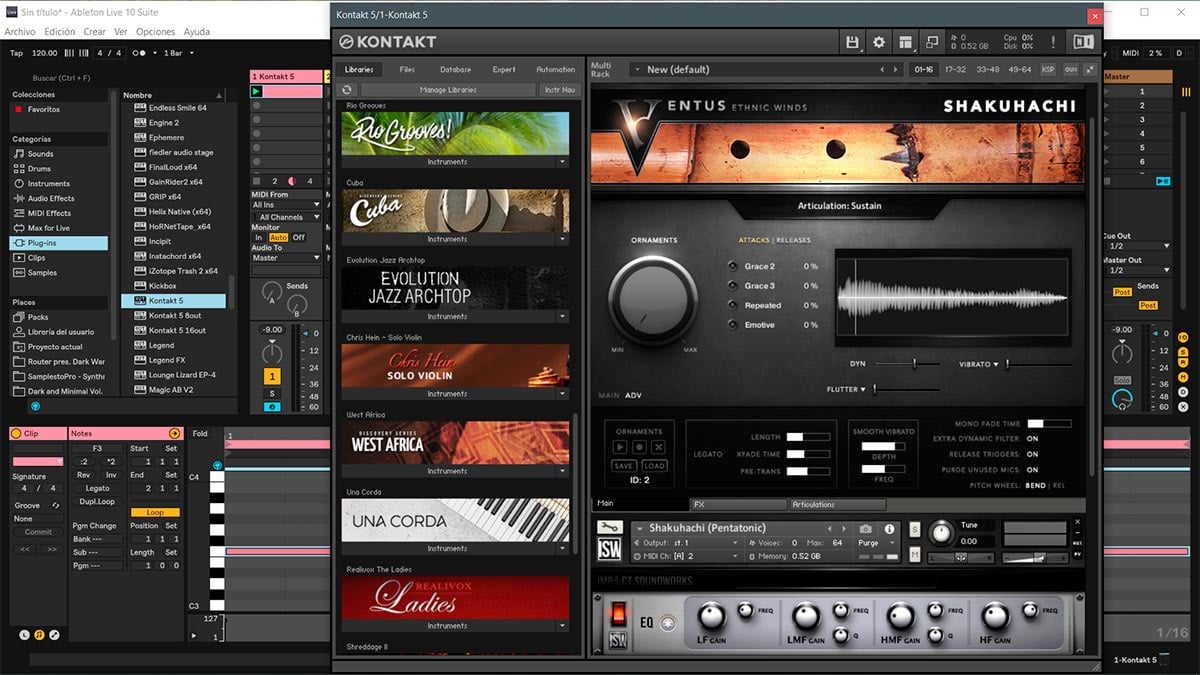Open the All Channels dropdown in Ableton

pyautogui.click(x=286, y=217)
